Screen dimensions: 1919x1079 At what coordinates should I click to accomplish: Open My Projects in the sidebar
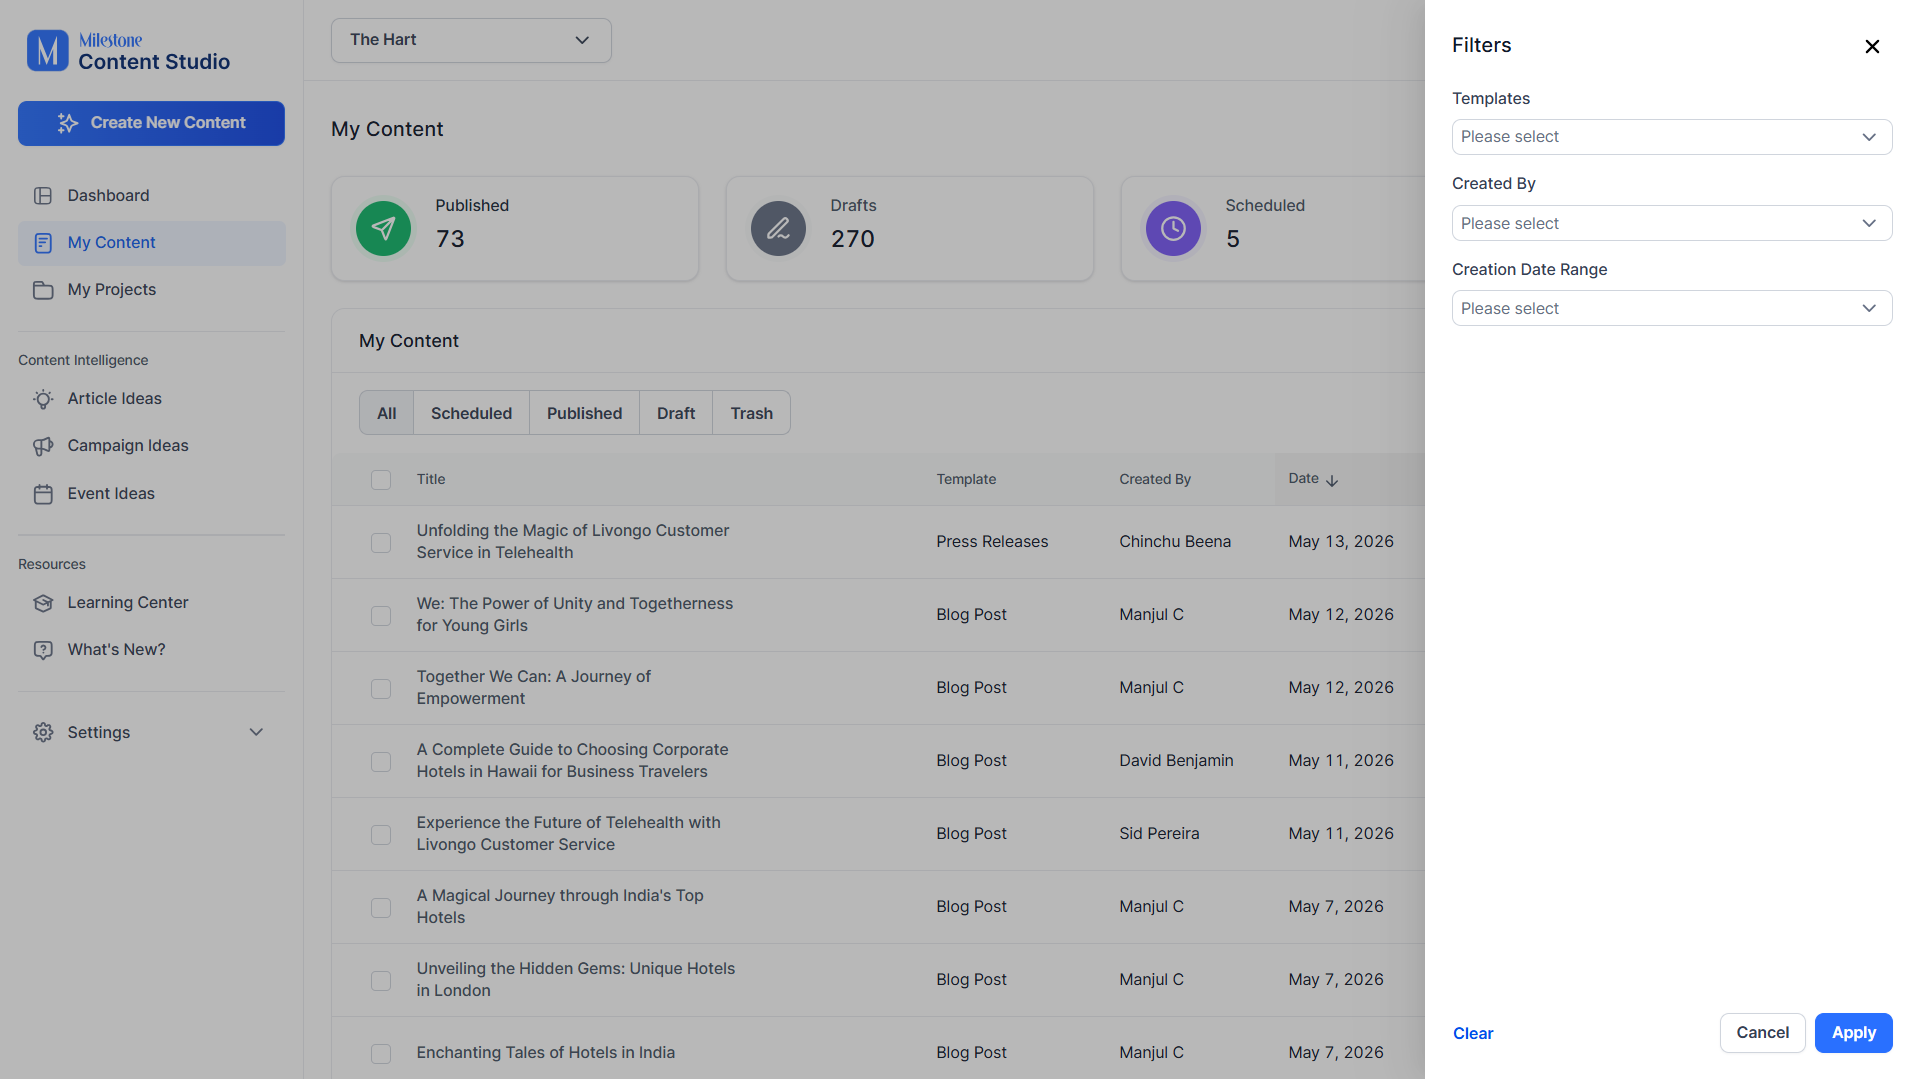tap(152, 290)
